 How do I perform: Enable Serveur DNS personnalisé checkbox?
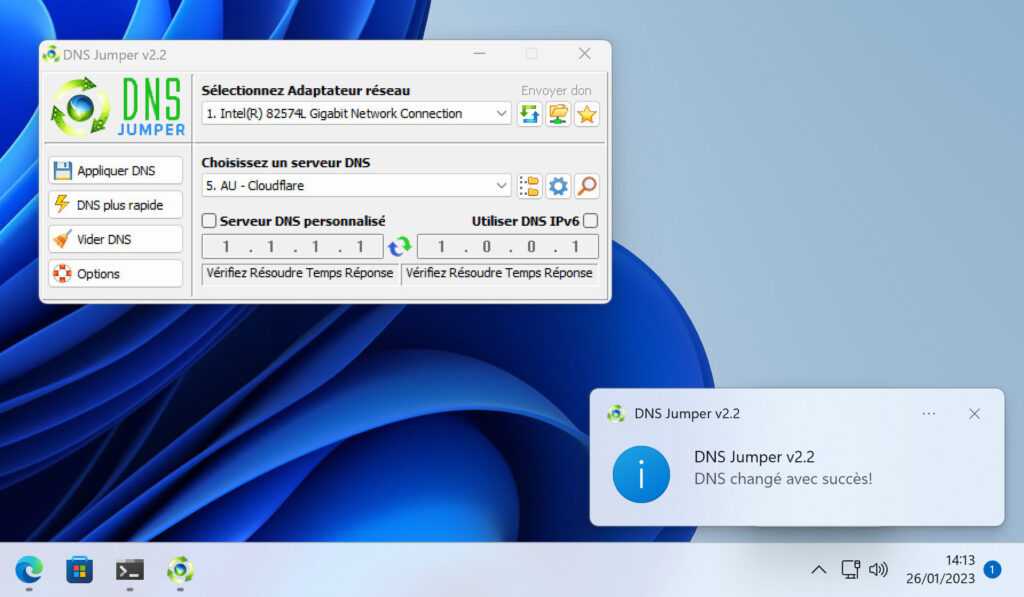click(209, 221)
